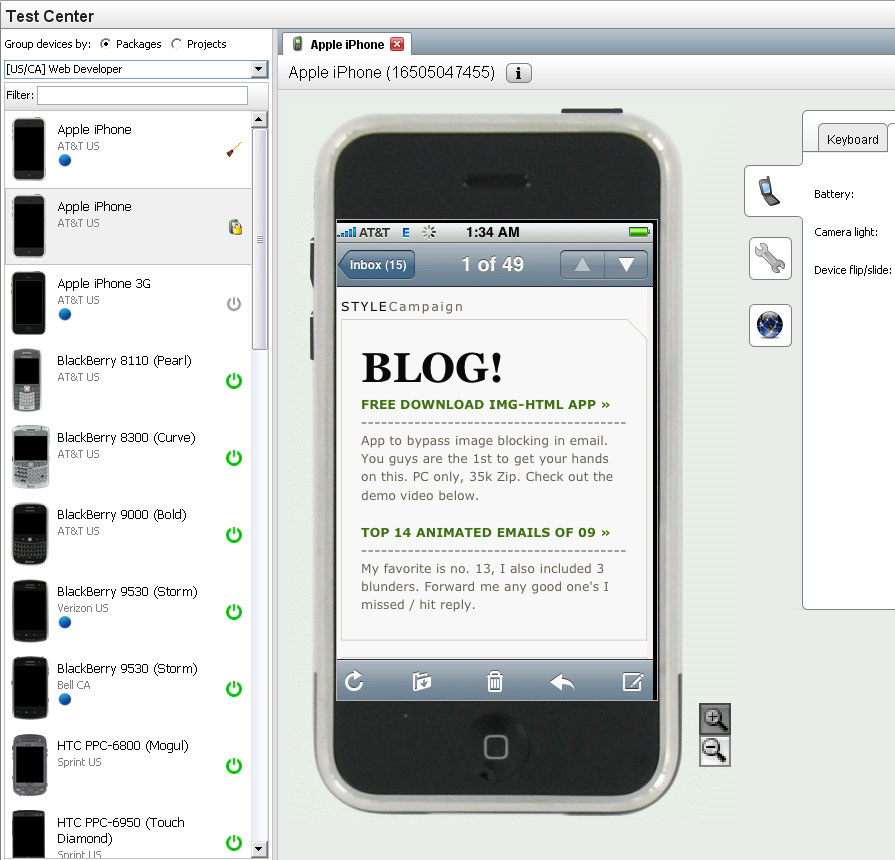Open the wrench settings panel icon
Viewport: 895px width, 860px height.
click(x=770, y=259)
